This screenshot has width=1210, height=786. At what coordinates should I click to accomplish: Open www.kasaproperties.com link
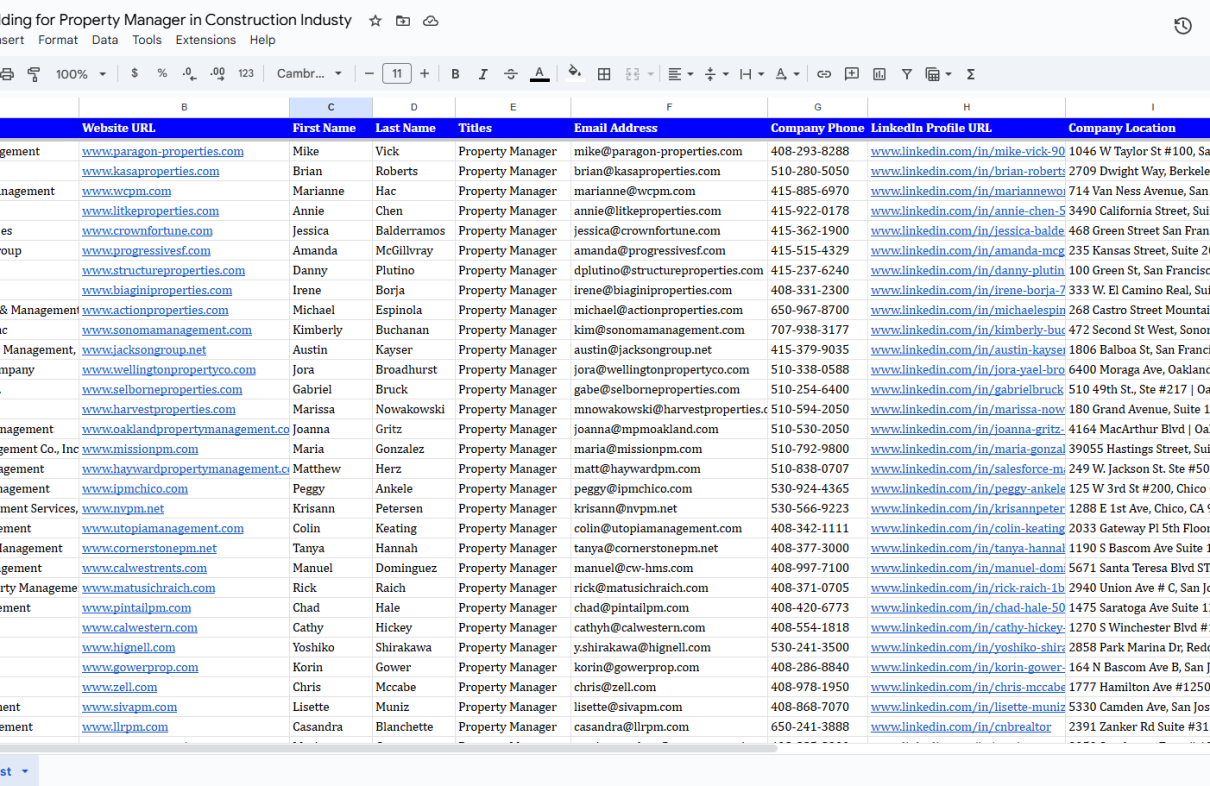(151, 171)
